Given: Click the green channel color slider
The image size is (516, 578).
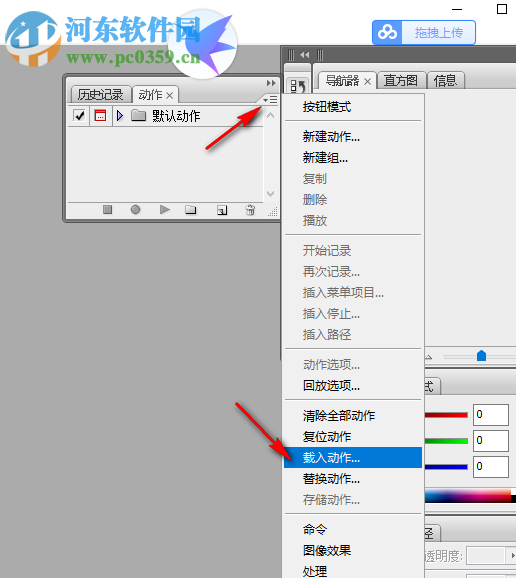Looking at the screenshot, I should (x=446, y=441).
